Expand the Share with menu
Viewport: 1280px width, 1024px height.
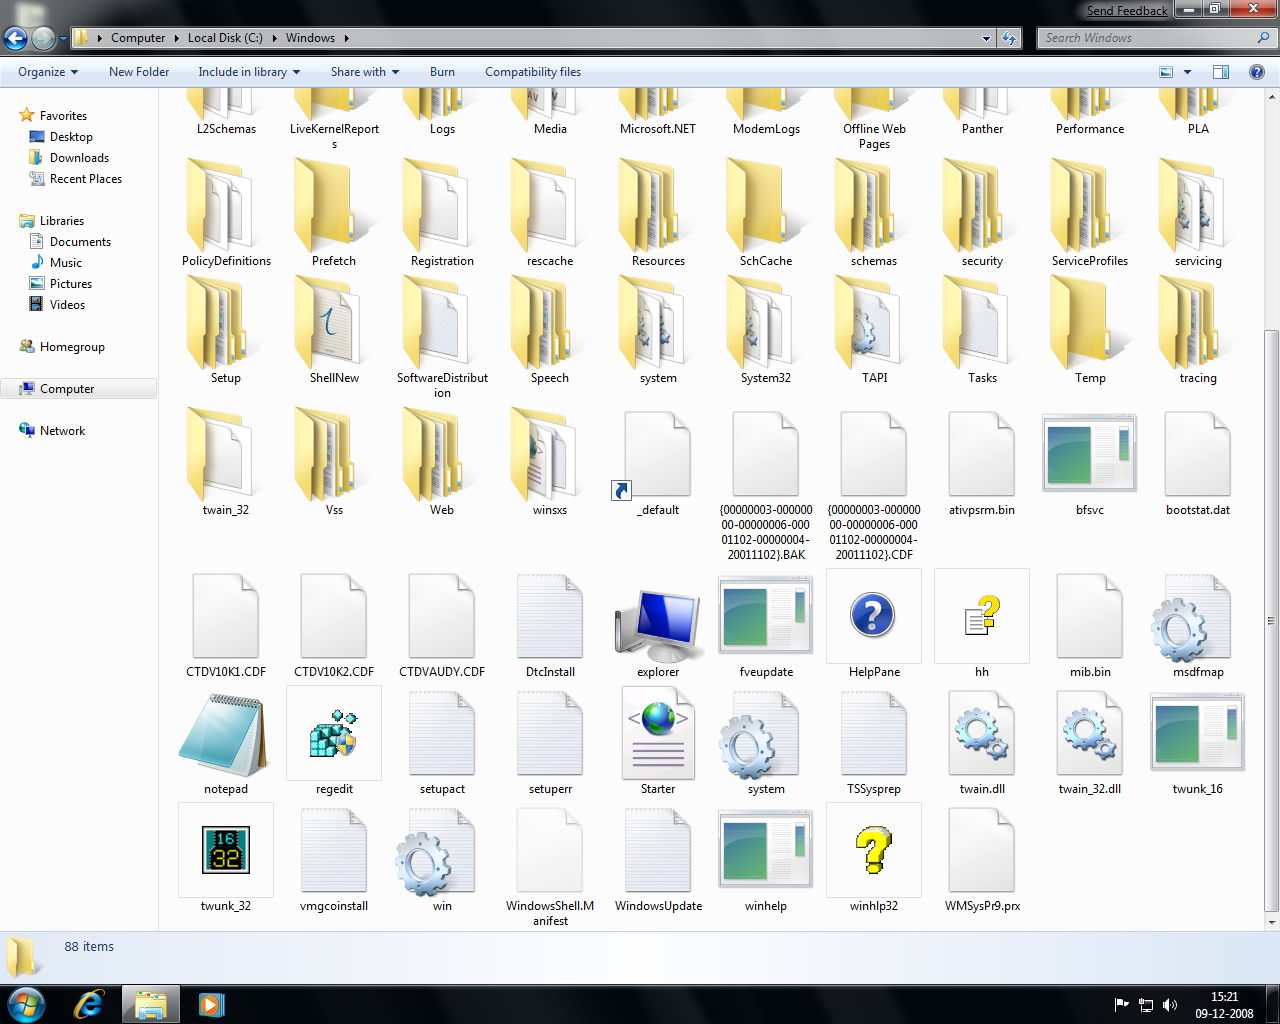click(x=364, y=72)
